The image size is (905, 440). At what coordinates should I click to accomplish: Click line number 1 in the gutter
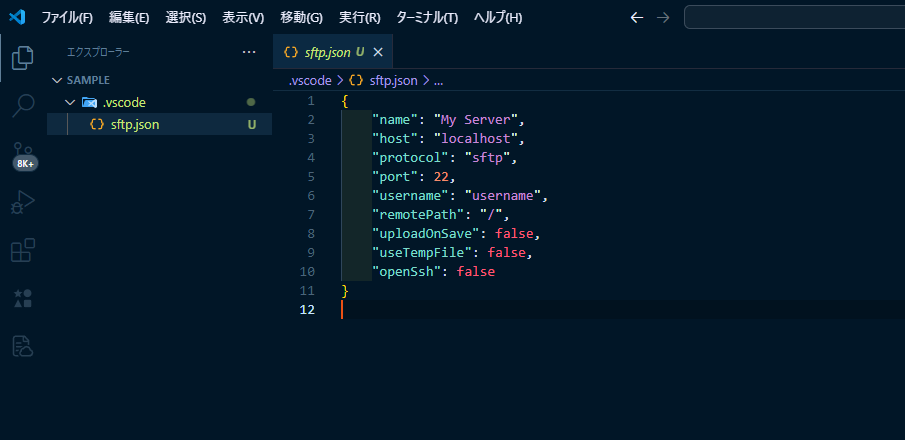311,101
